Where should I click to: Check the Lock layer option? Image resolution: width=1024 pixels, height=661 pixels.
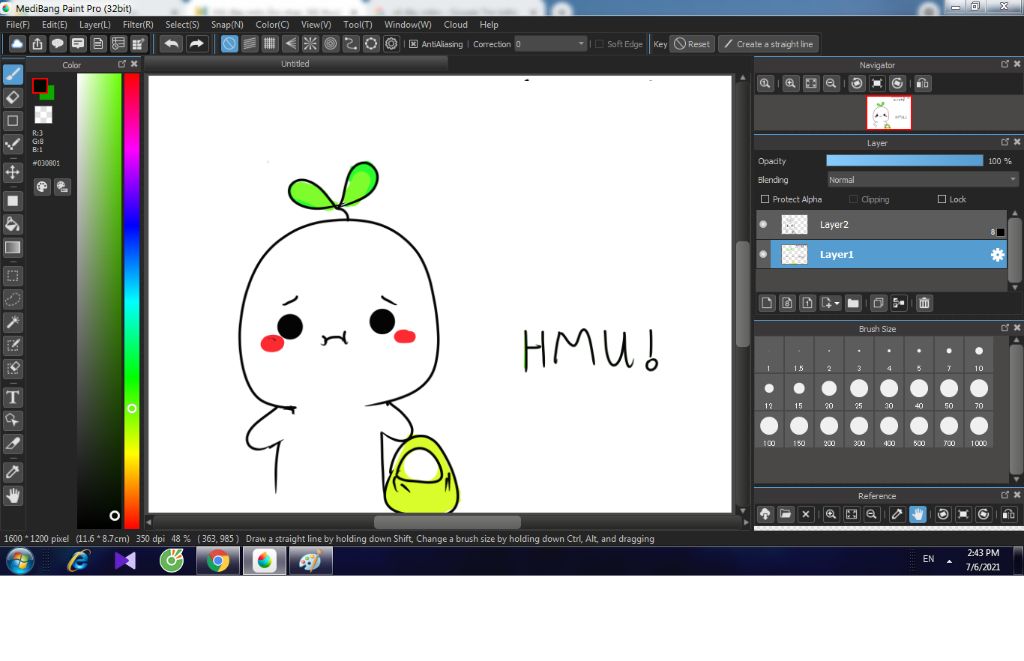click(942, 199)
